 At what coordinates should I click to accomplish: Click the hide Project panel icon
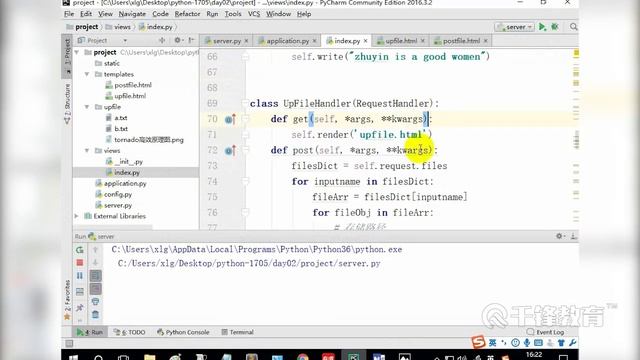tap(191, 40)
